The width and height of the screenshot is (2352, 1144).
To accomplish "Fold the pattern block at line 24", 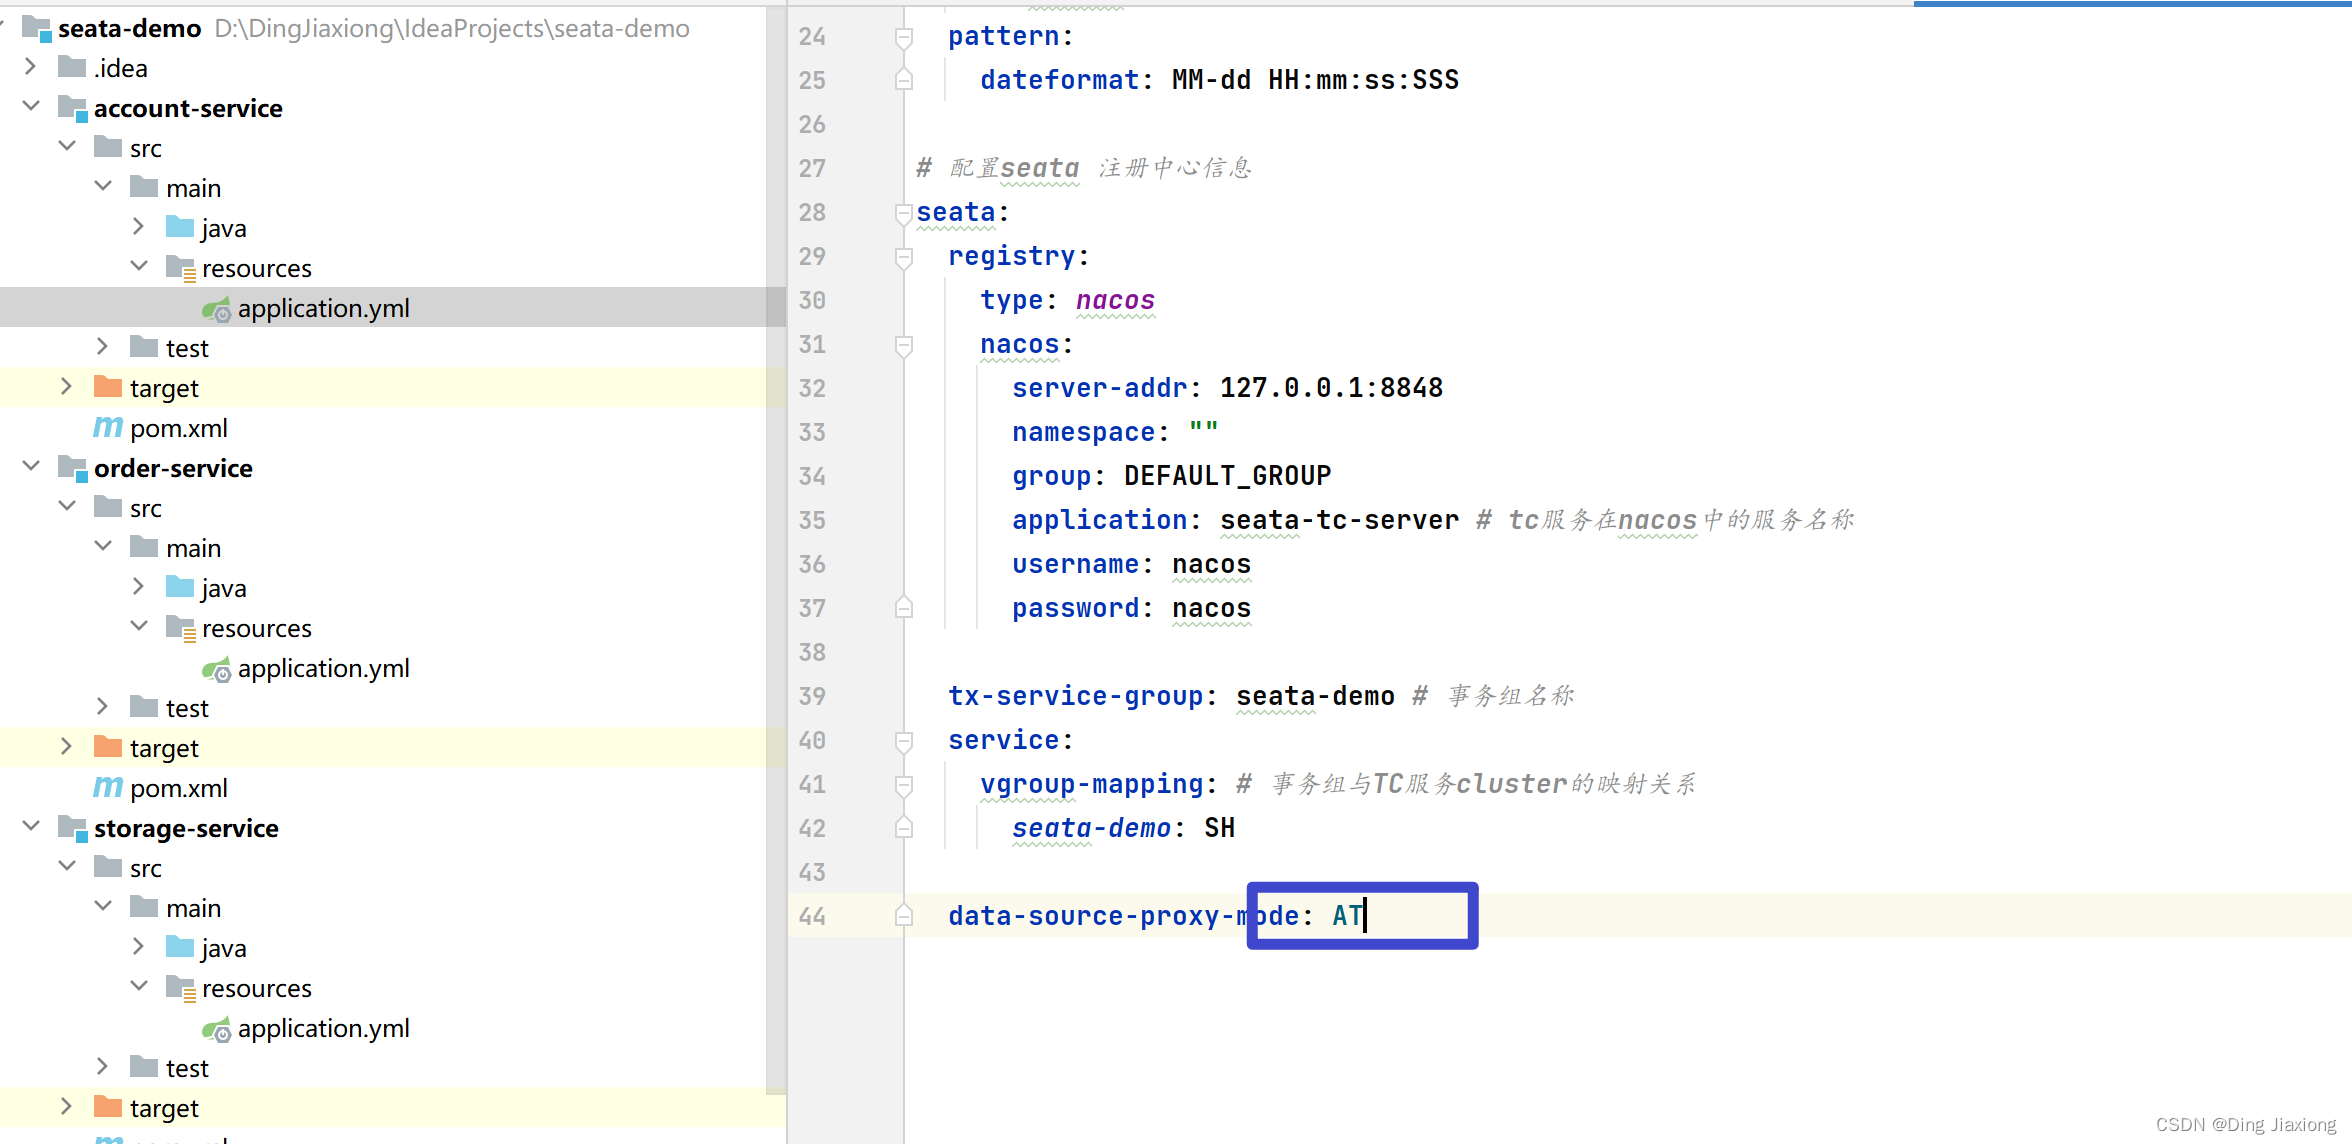I will (904, 37).
